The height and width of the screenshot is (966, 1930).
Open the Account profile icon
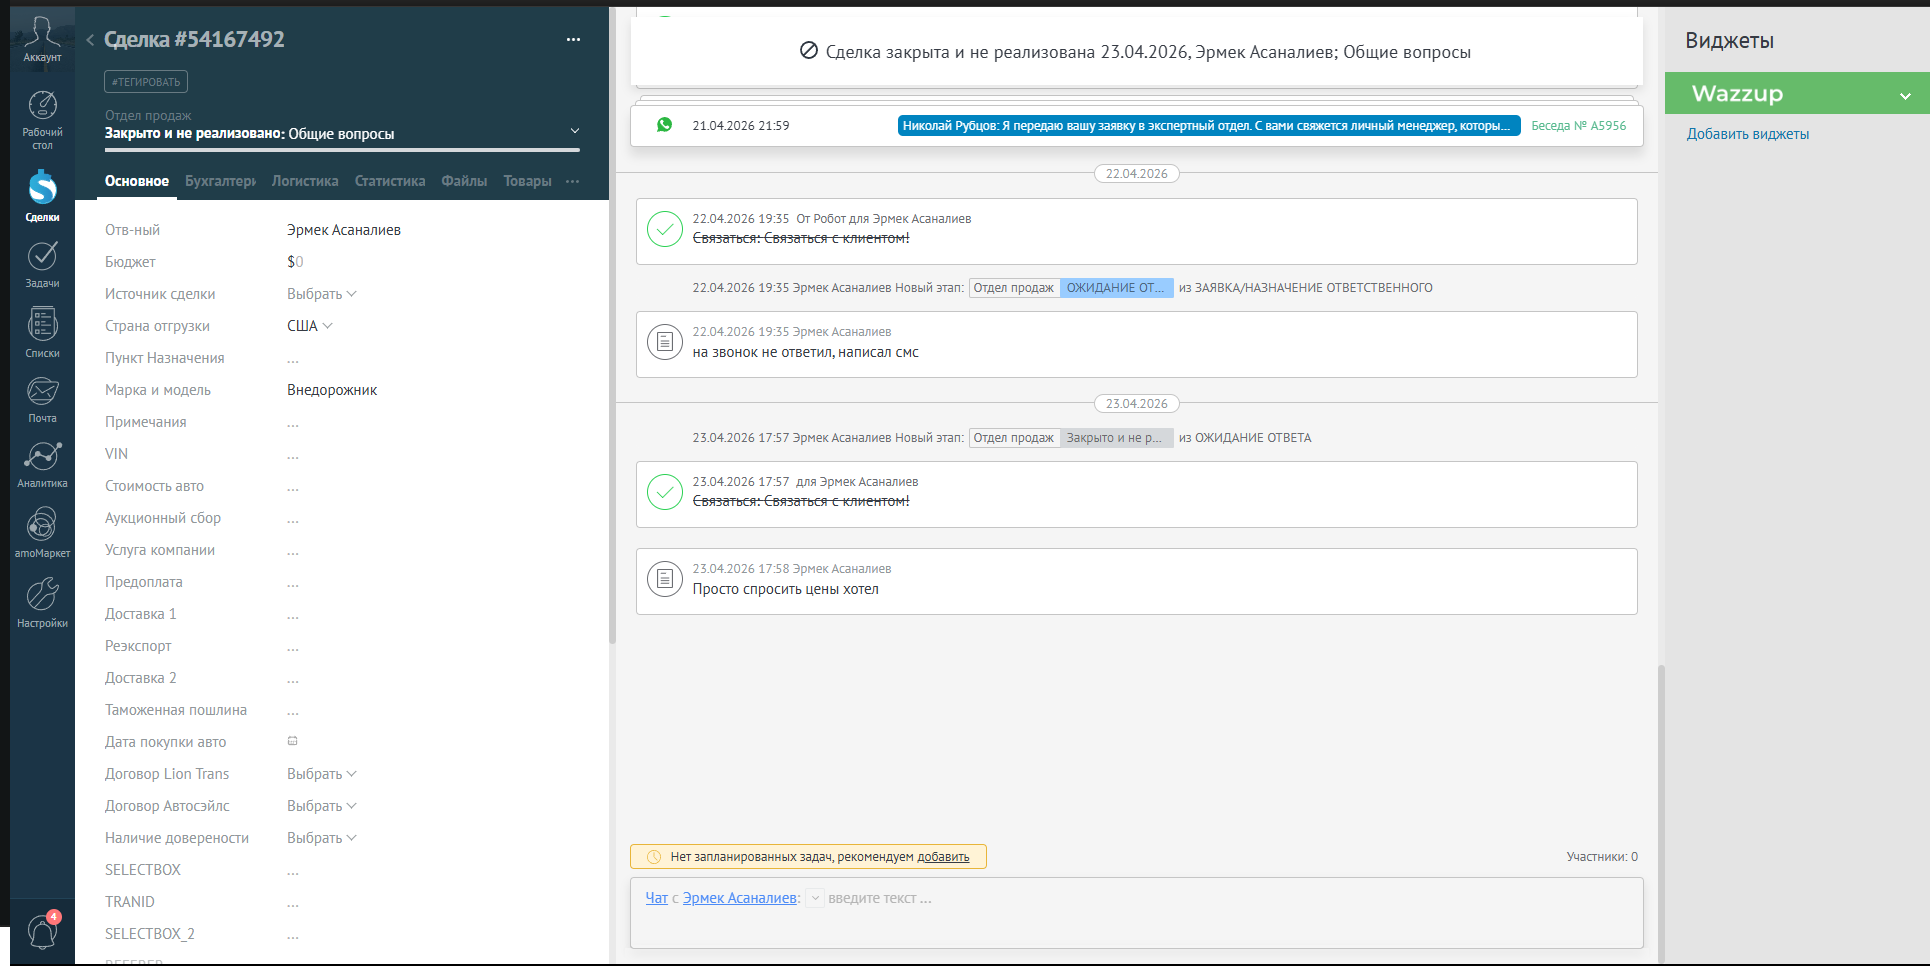tap(42, 39)
